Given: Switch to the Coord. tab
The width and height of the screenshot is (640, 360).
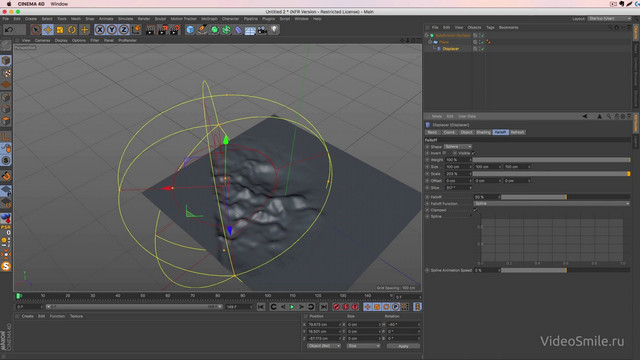Looking at the screenshot, I should click(449, 132).
